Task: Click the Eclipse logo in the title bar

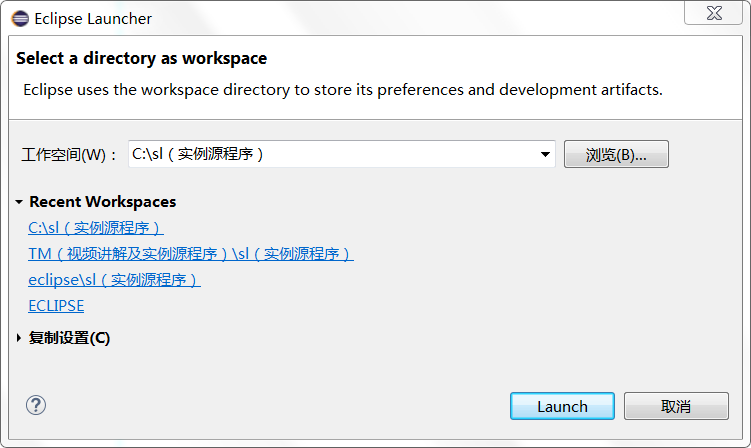Action: [x=20, y=19]
